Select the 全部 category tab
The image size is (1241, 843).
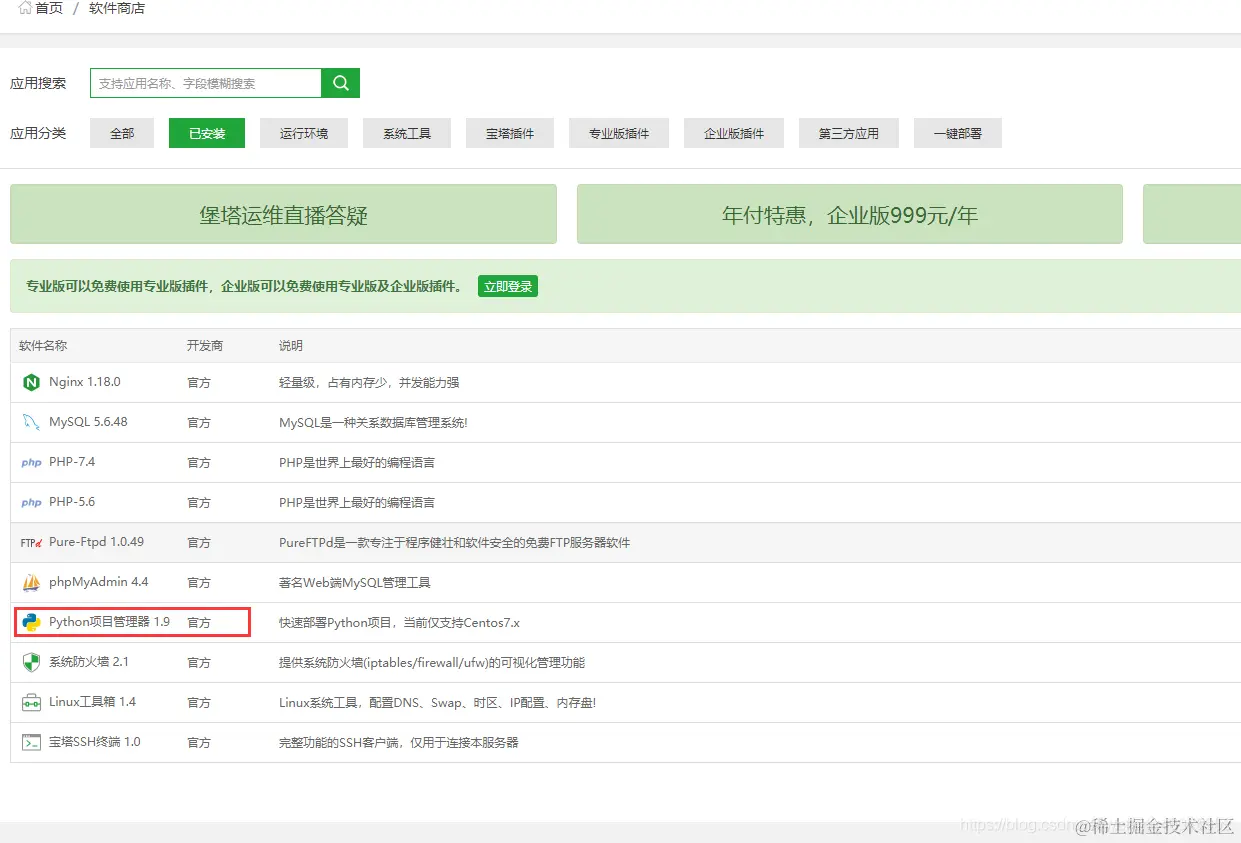point(121,132)
